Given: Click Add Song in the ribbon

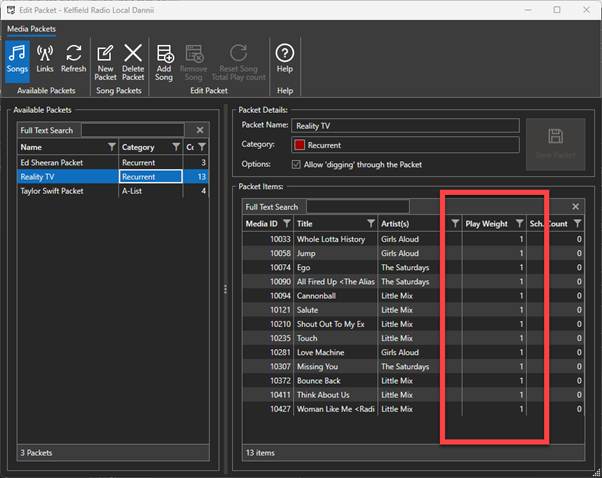Looking at the screenshot, I should click(165, 60).
